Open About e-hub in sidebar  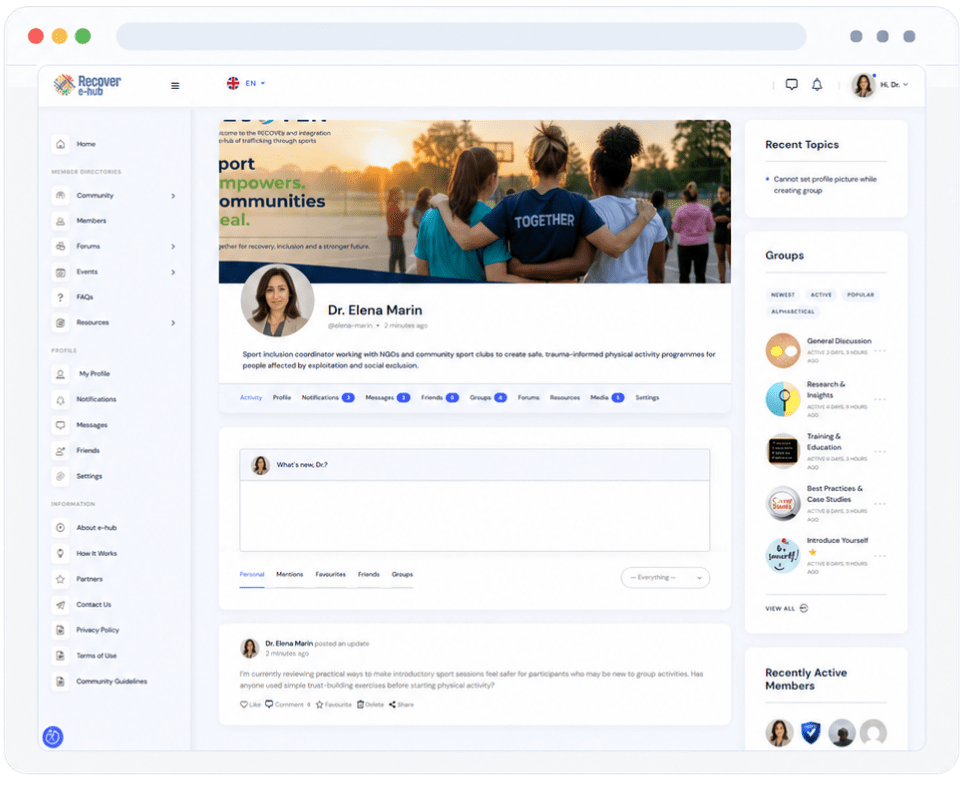[x=96, y=528]
